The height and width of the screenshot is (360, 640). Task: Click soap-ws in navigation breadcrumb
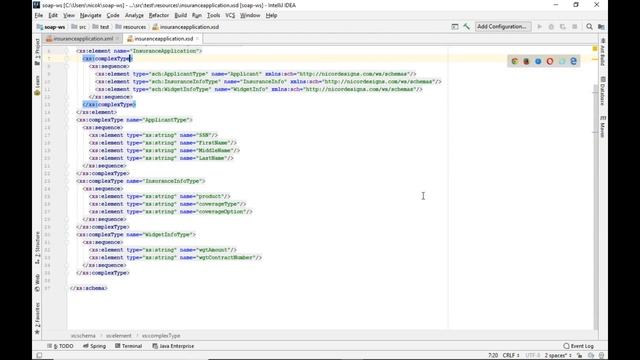click(51, 27)
